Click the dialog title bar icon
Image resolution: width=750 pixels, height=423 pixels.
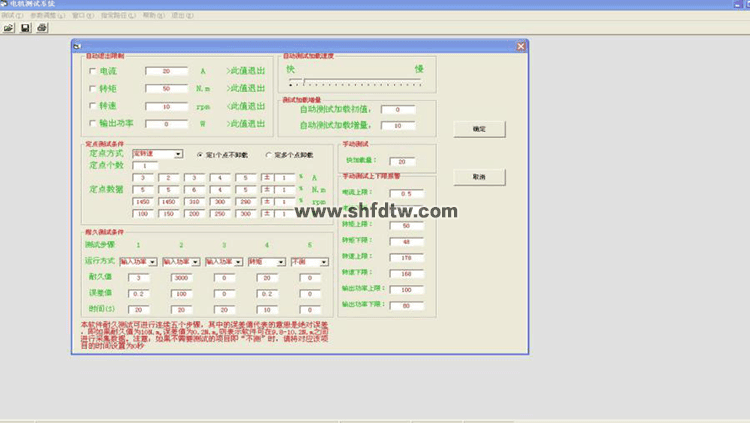point(77,46)
